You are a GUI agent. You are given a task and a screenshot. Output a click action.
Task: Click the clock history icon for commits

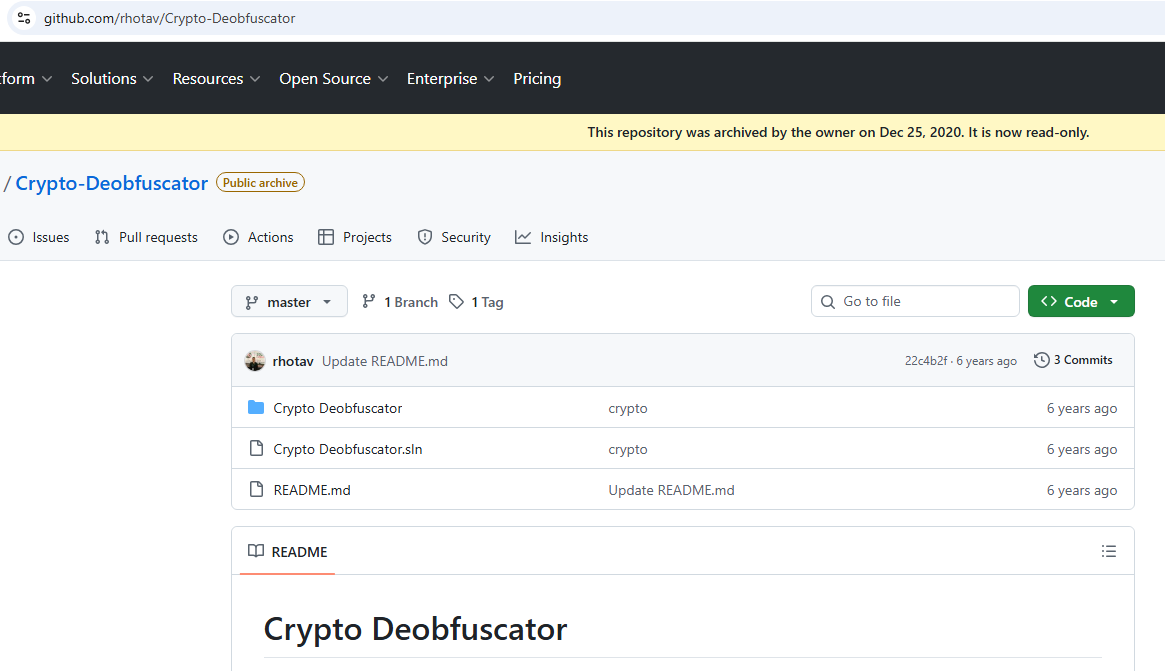(1042, 360)
